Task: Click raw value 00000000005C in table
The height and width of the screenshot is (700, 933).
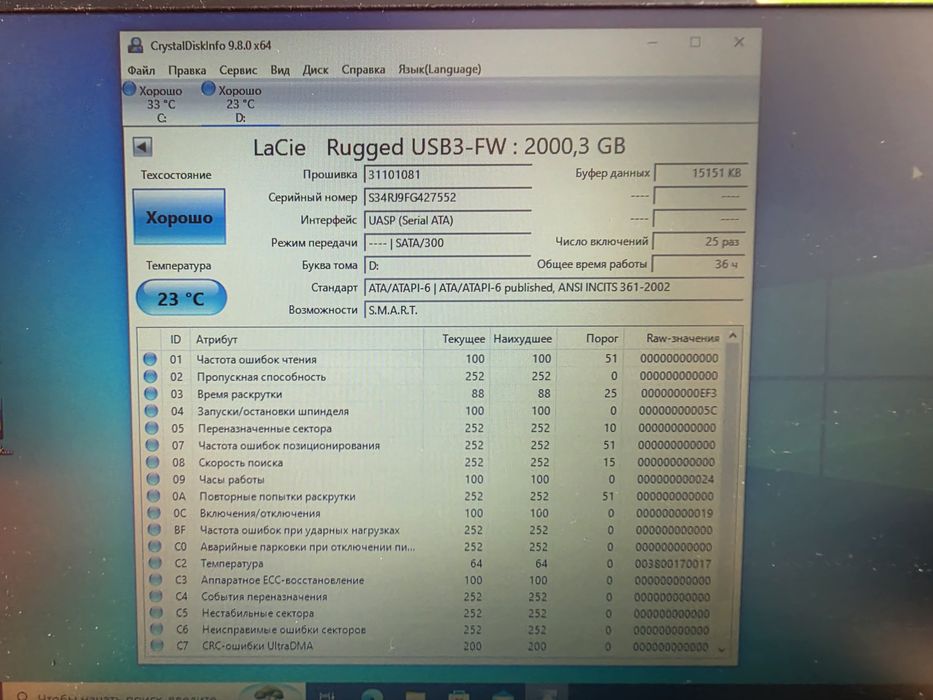Action: pos(678,411)
